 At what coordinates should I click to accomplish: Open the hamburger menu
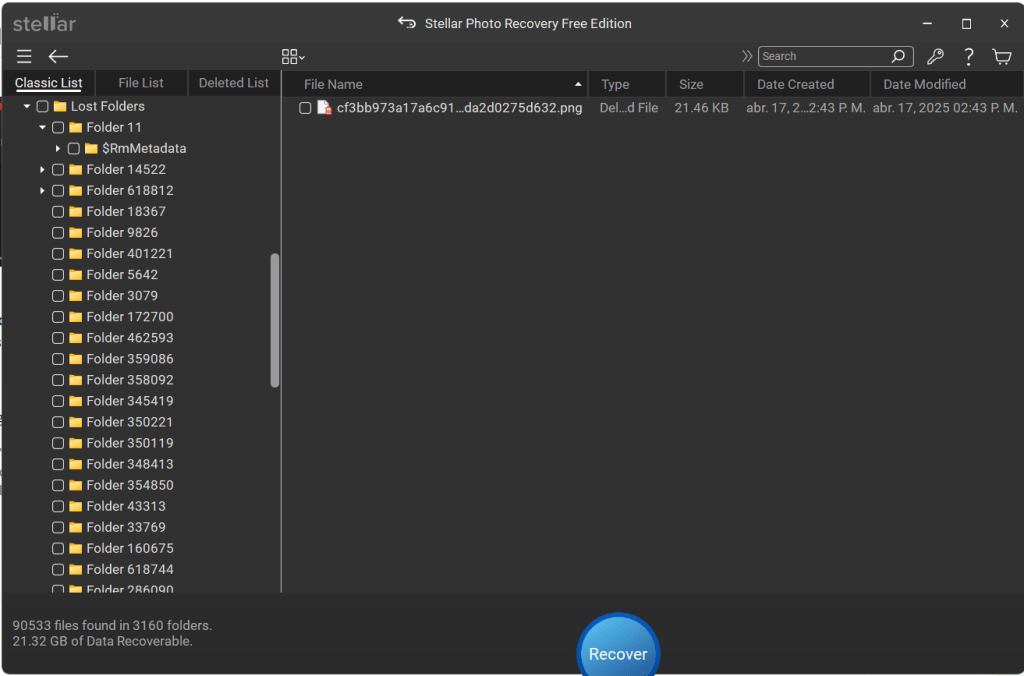click(24, 57)
